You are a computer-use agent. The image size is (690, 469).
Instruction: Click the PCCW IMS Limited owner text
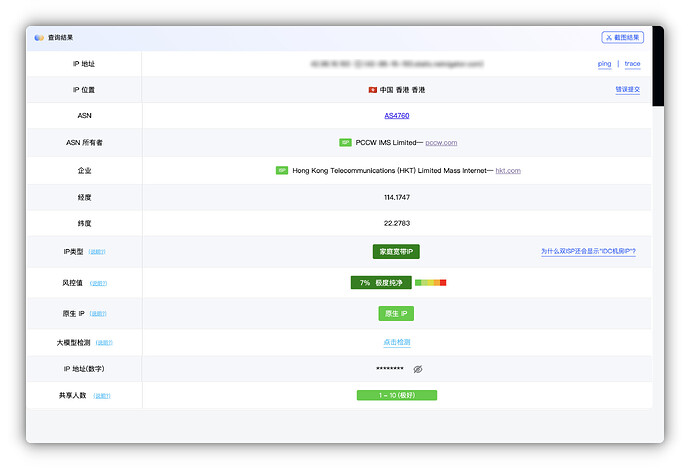(x=386, y=143)
